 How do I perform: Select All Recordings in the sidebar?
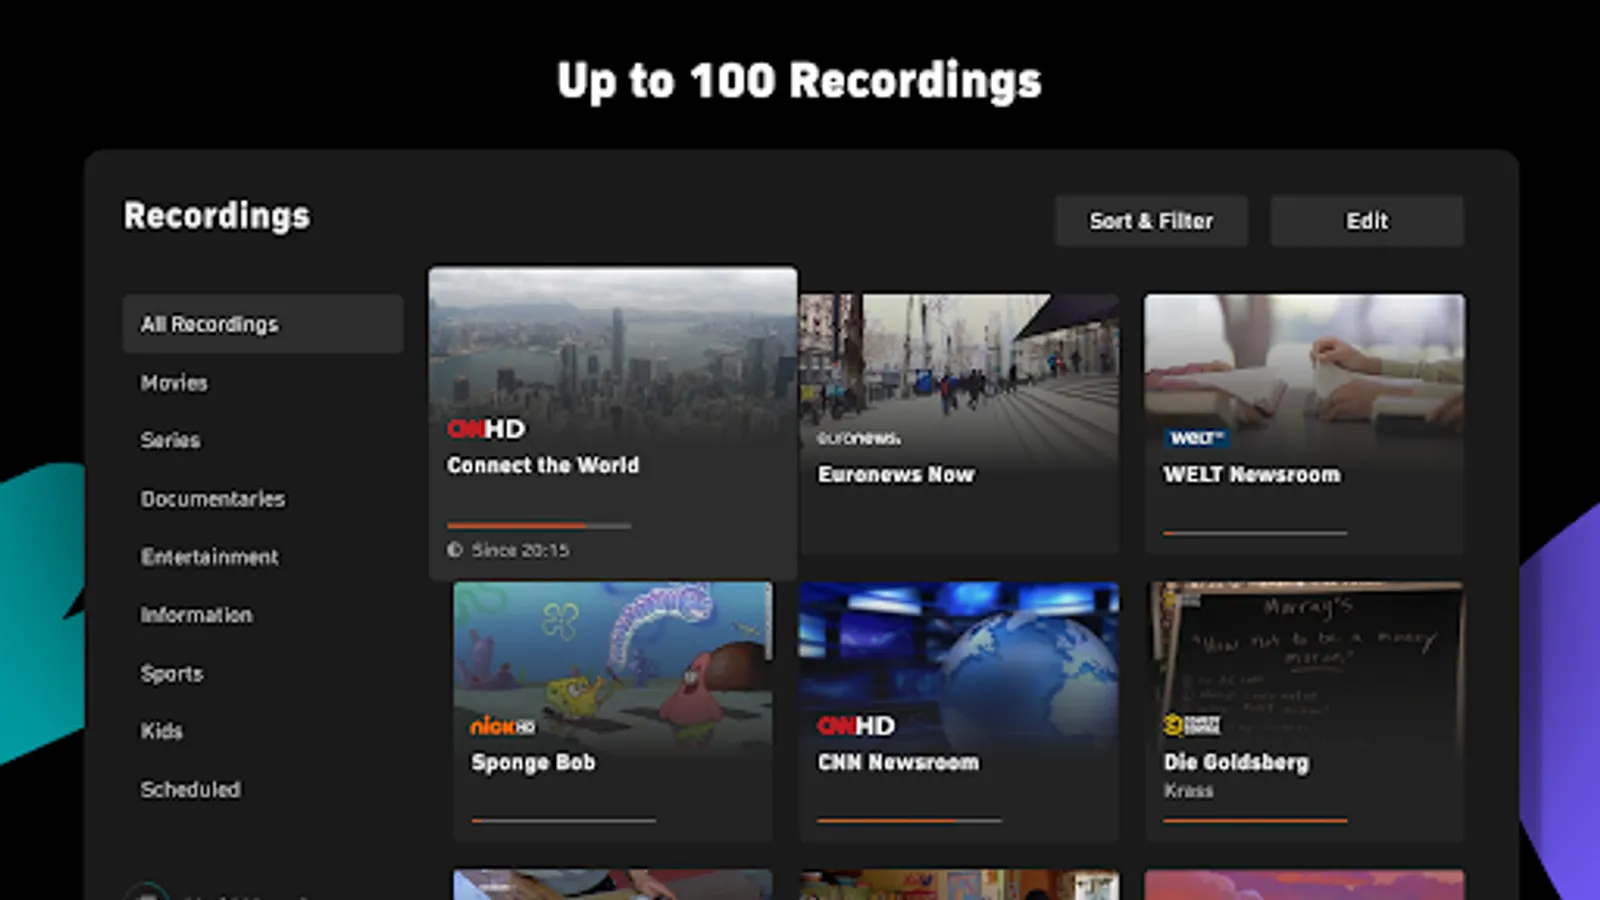[x=263, y=324]
